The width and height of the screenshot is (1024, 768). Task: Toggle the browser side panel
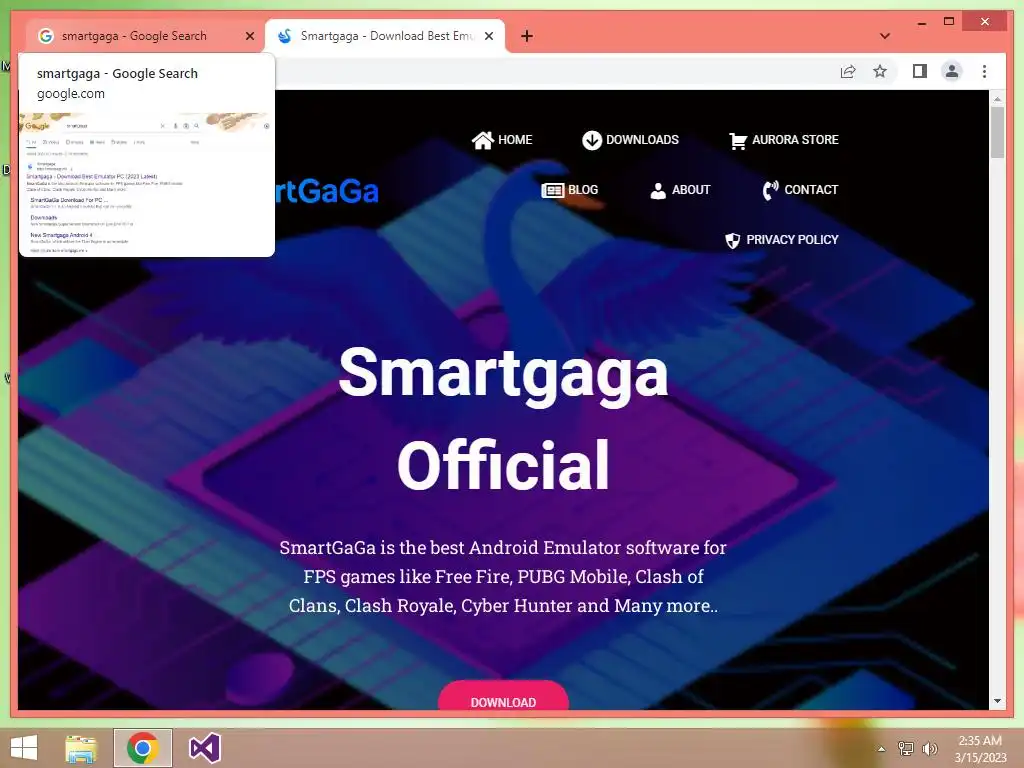click(920, 71)
